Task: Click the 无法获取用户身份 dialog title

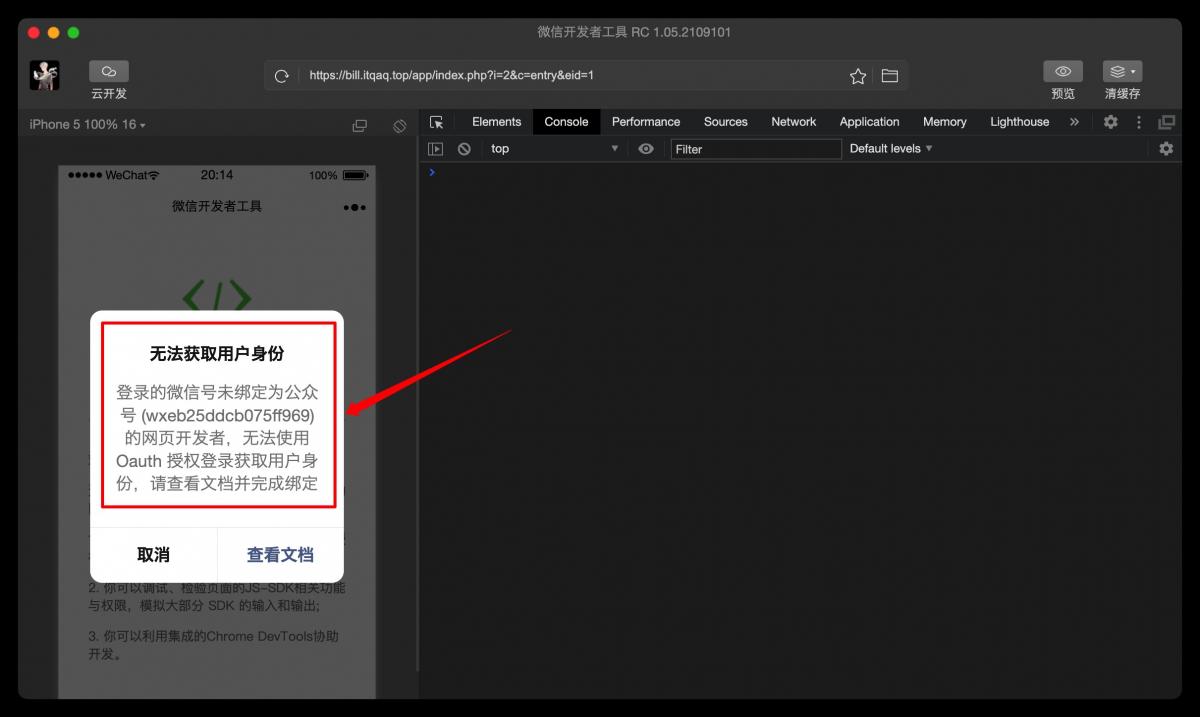Action: pyautogui.click(x=217, y=354)
